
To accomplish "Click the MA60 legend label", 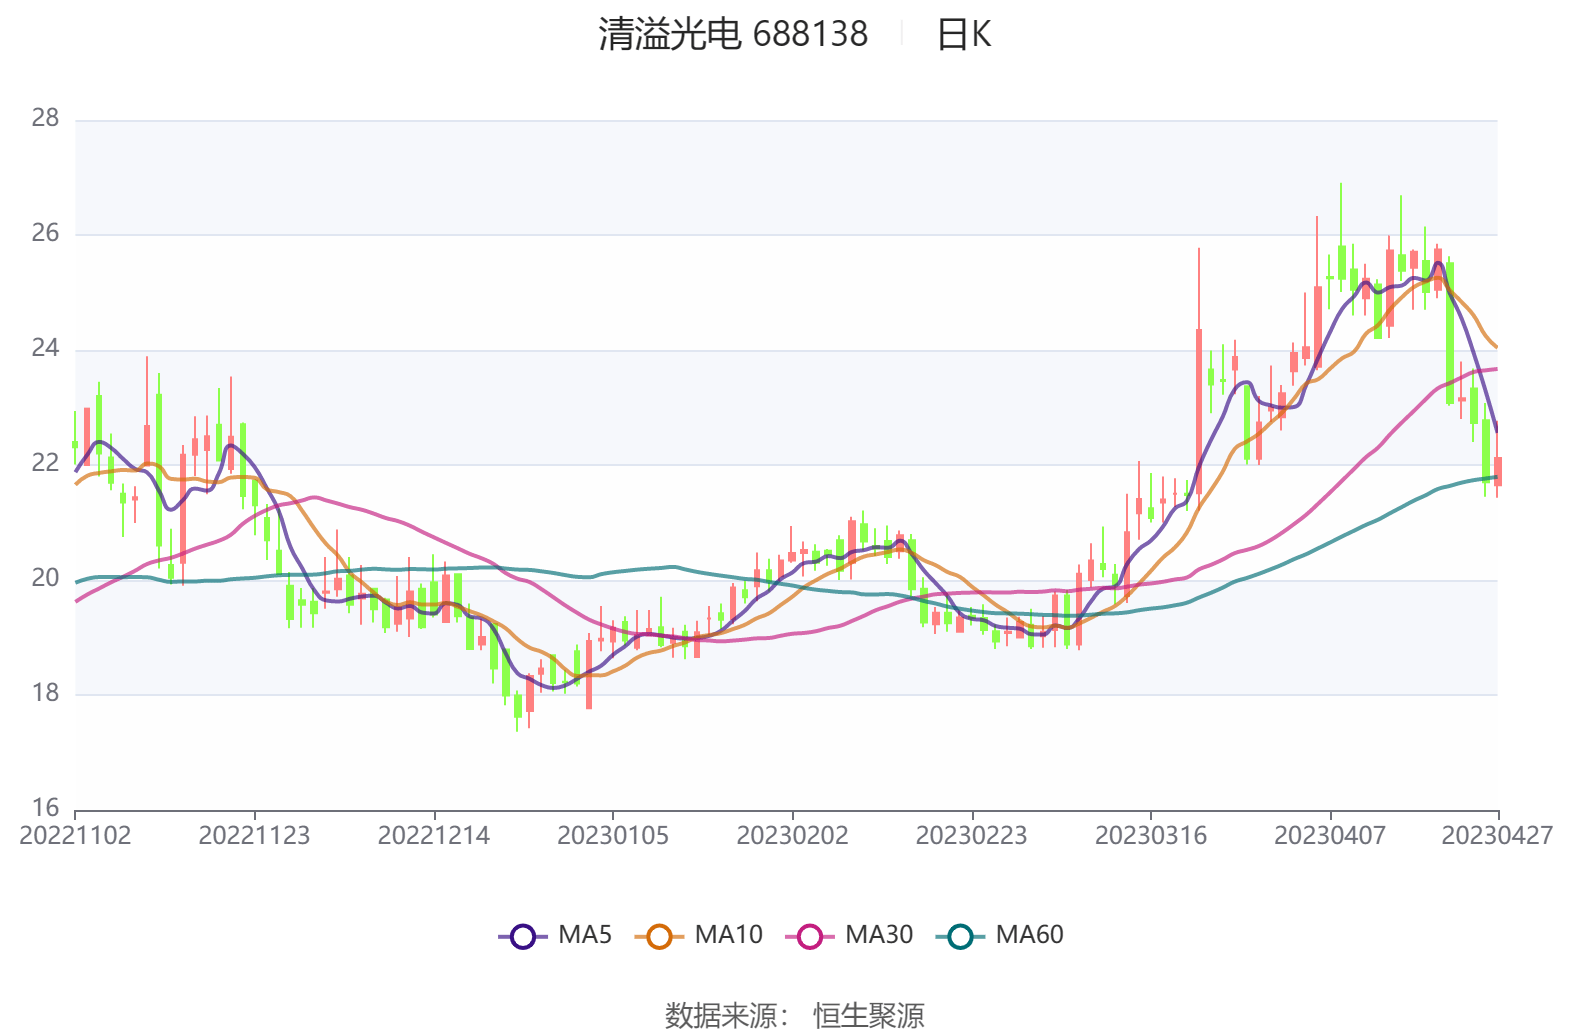I will (1029, 935).
